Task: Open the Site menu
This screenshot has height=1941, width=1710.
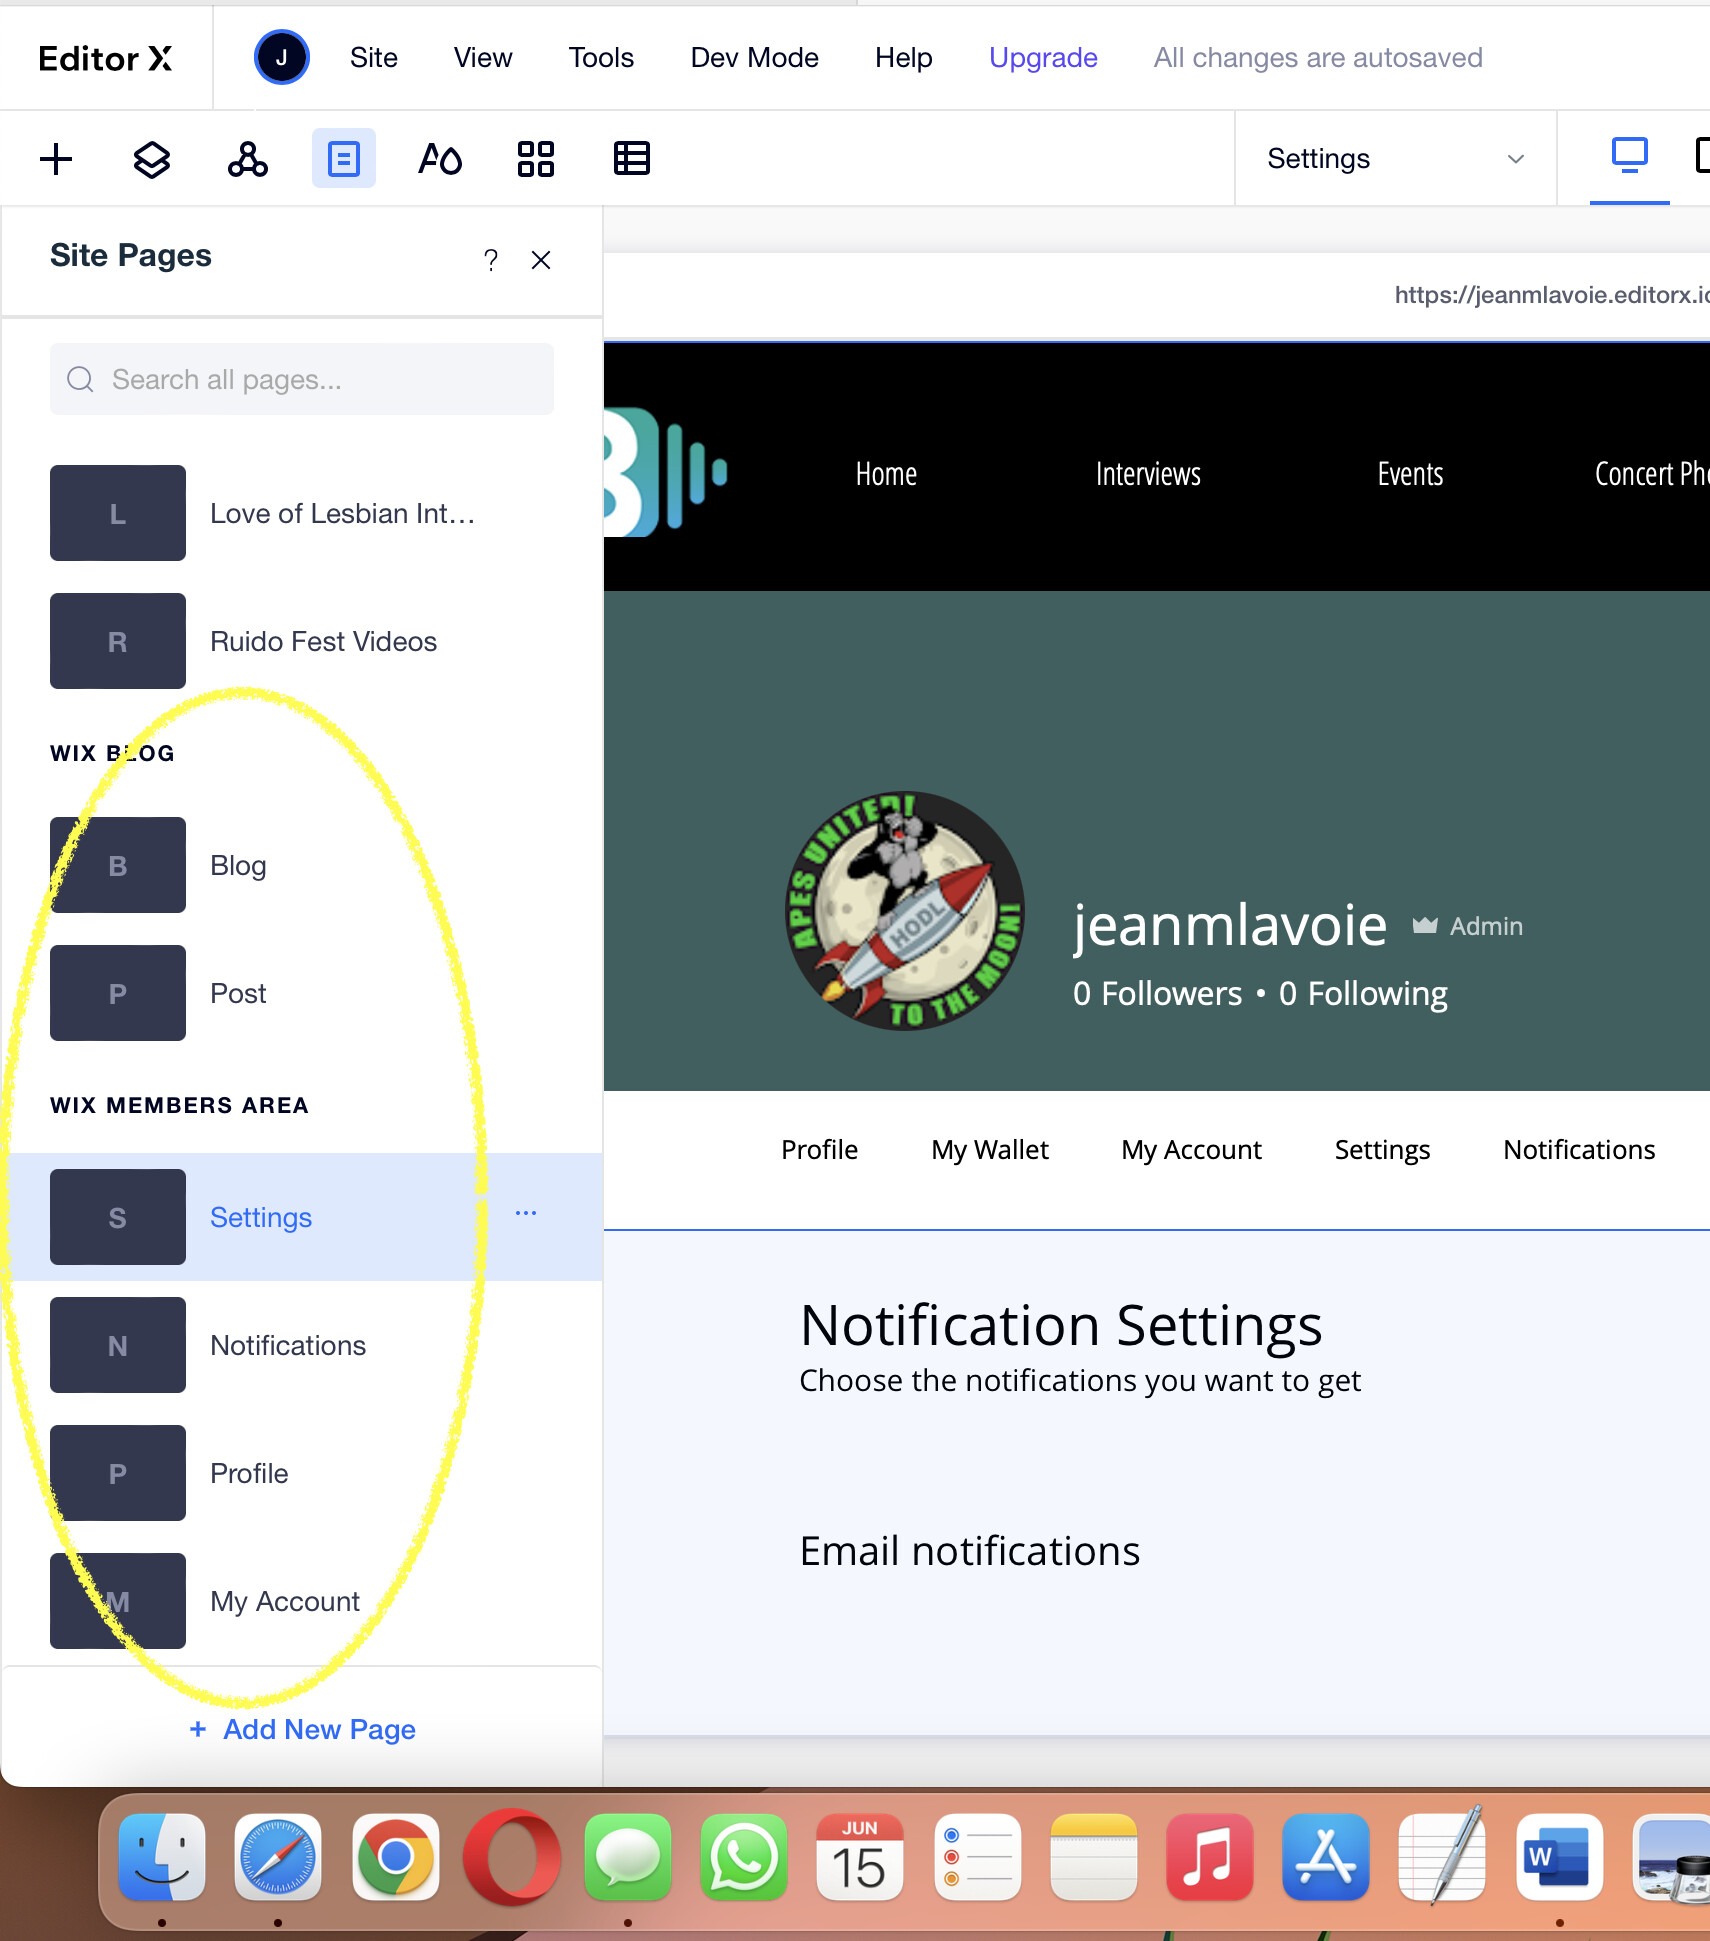Action: (374, 58)
